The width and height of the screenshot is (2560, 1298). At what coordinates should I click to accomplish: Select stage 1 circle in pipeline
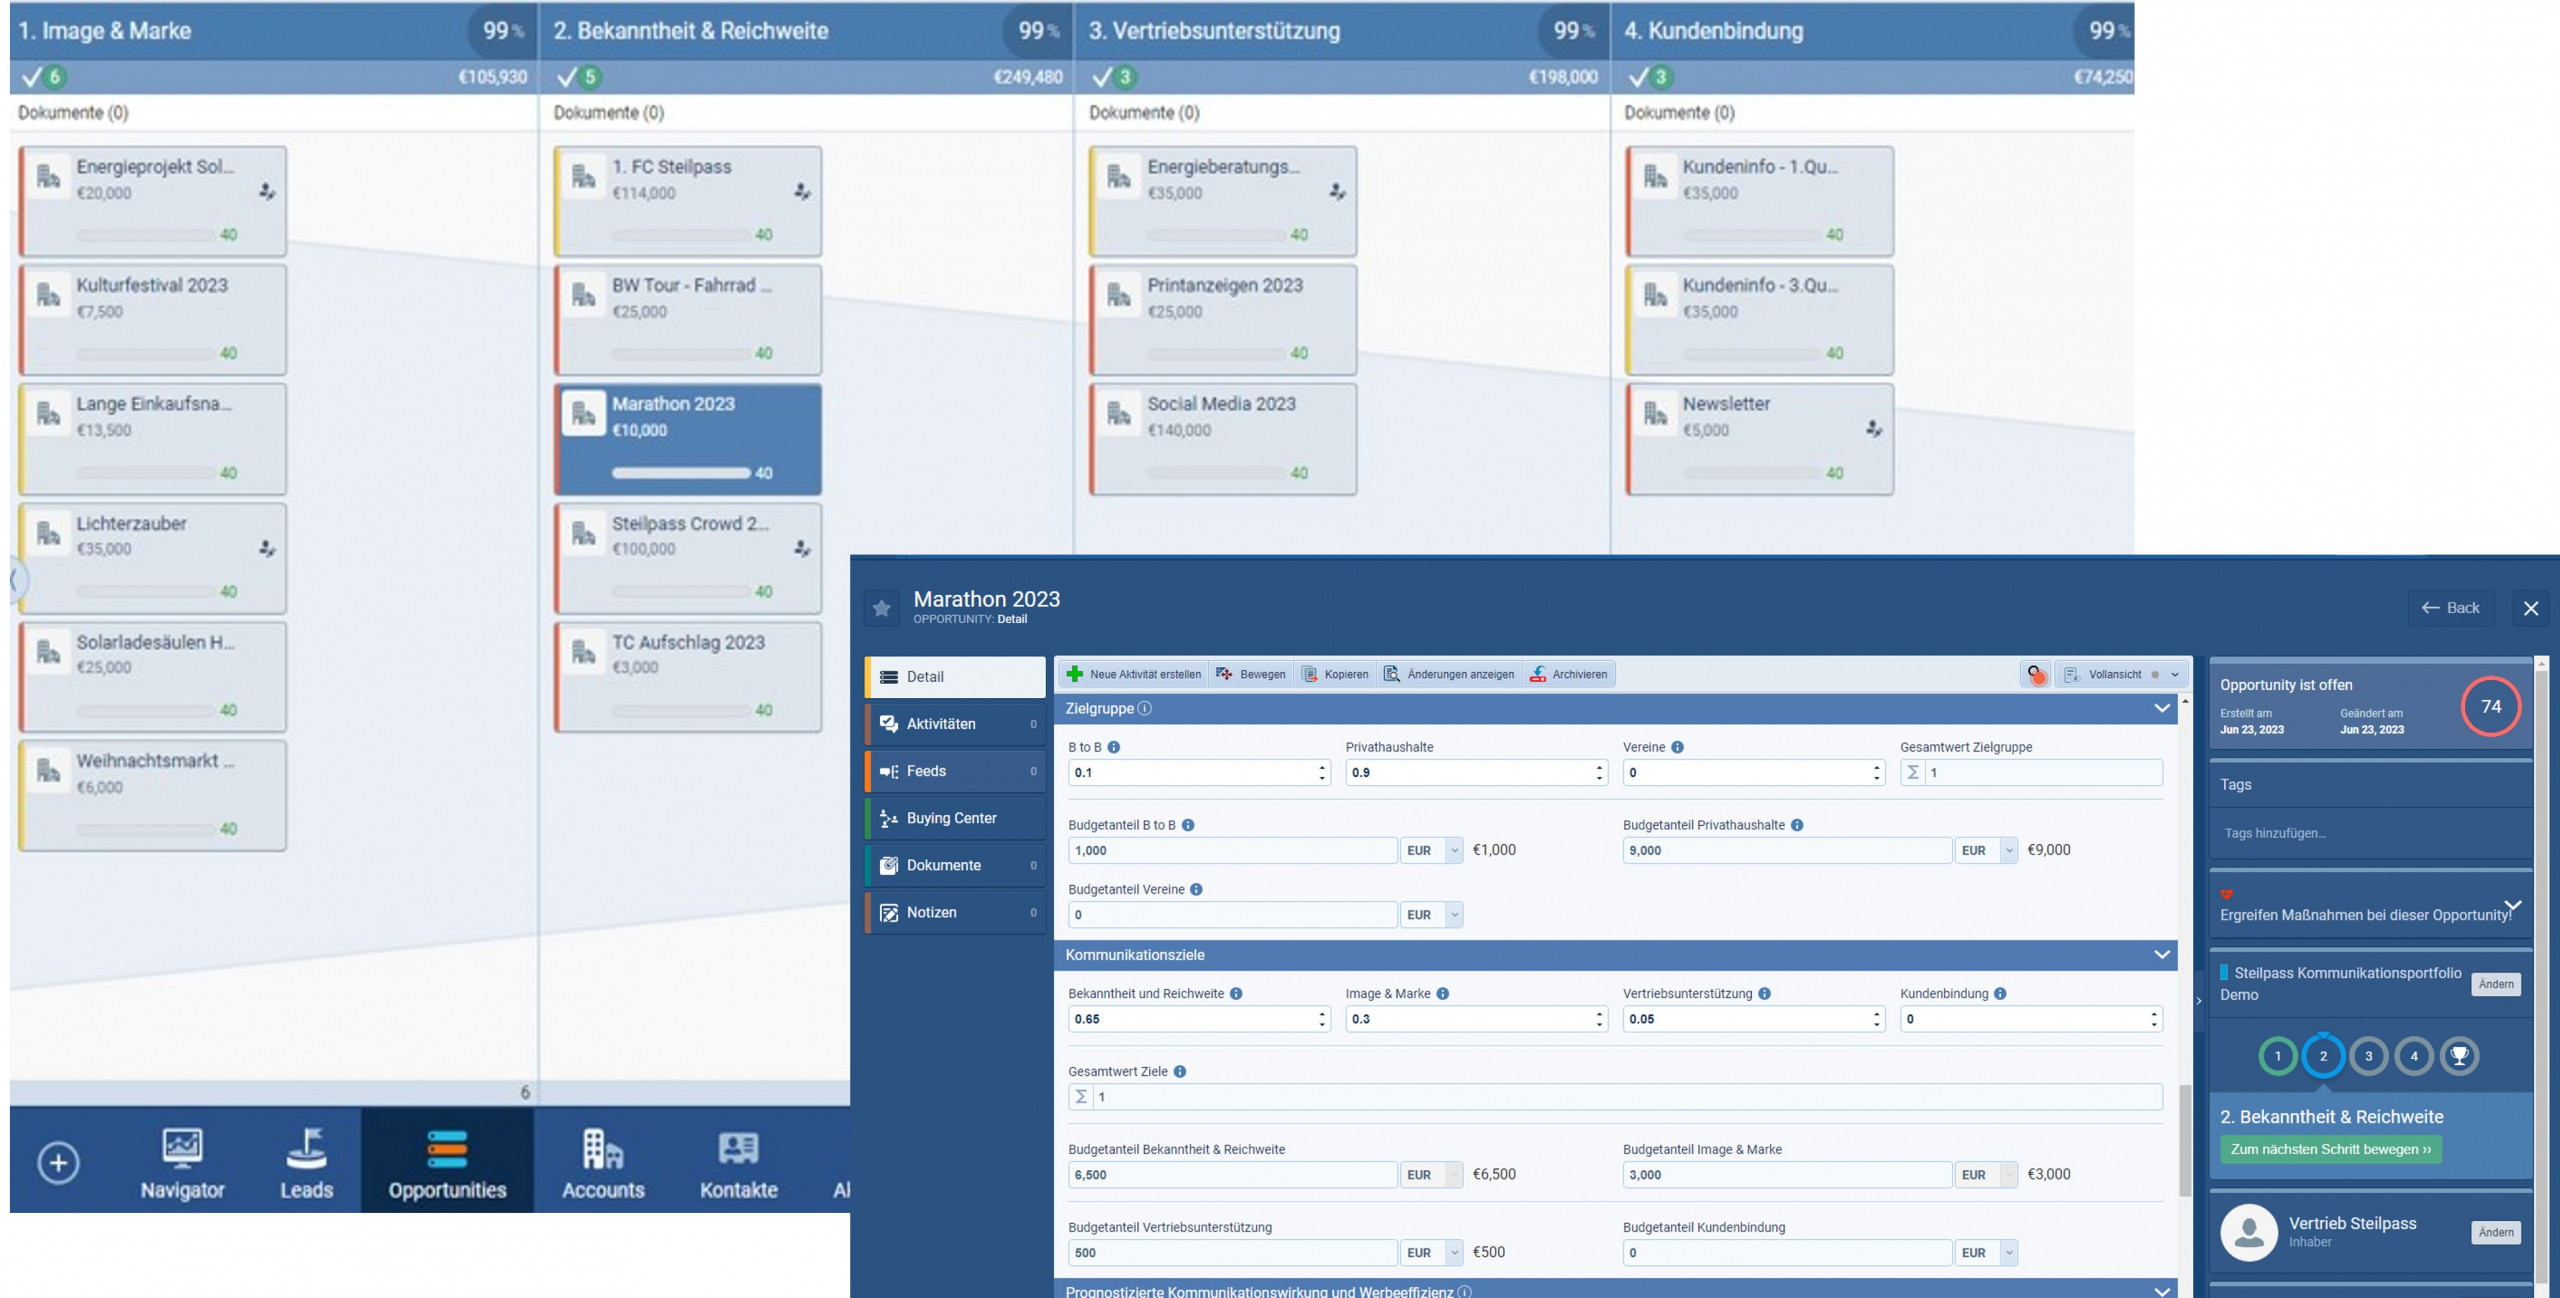(2278, 1056)
